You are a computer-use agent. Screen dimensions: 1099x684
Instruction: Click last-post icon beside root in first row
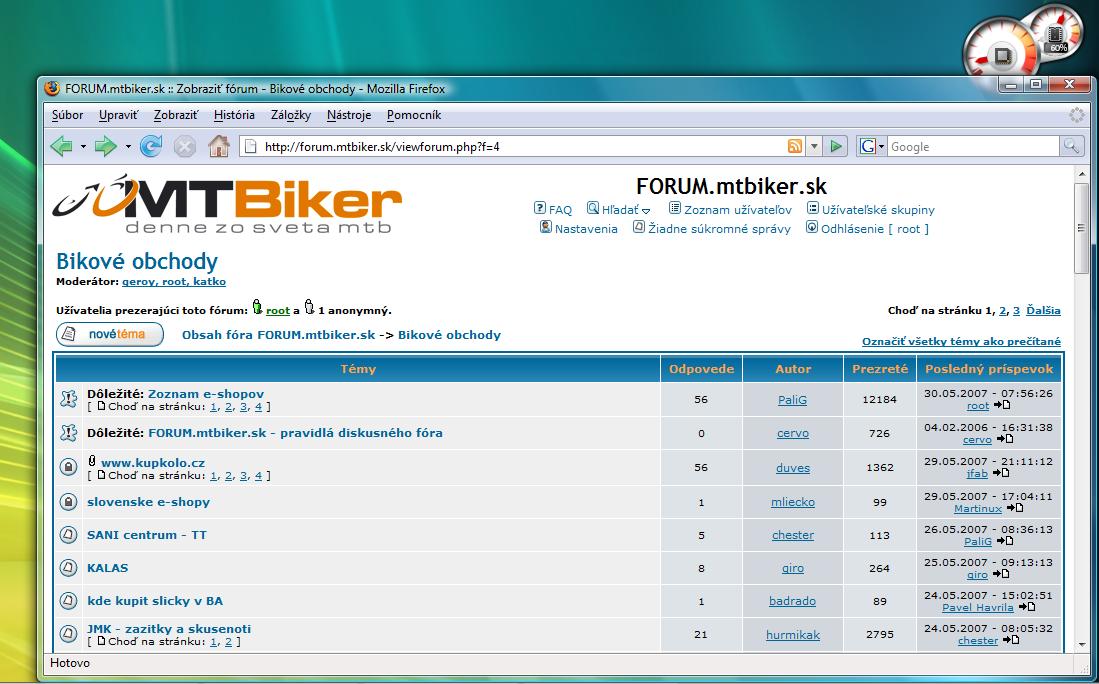point(1003,406)
